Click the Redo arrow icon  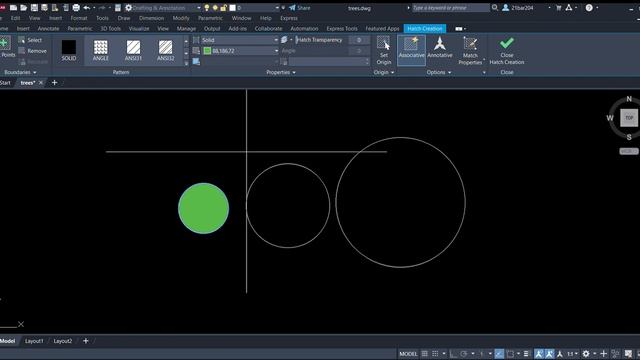coord(102,8)
